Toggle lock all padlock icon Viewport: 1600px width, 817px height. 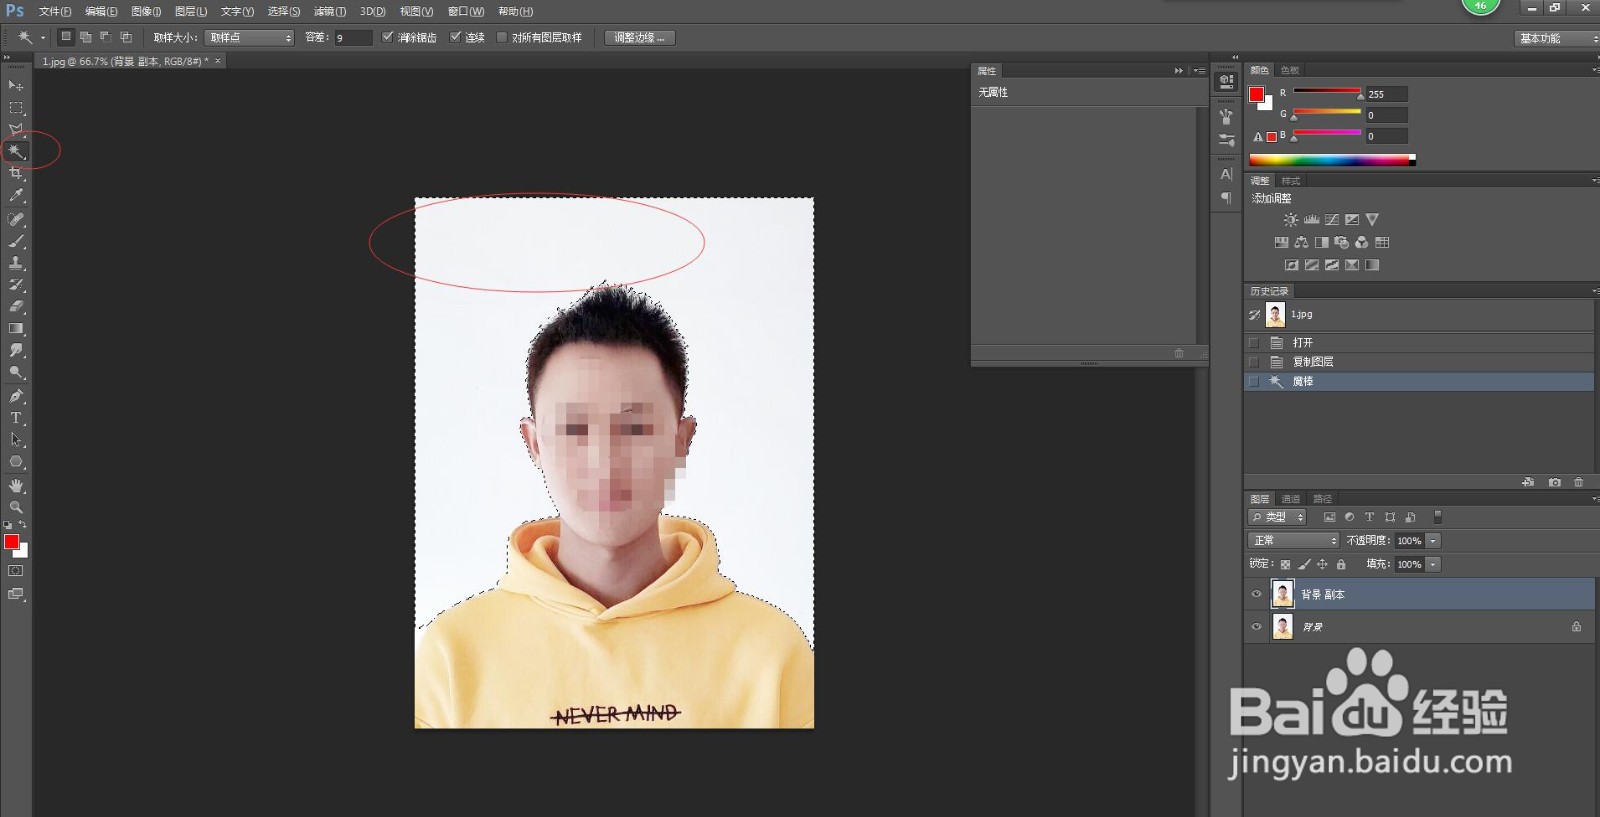tap(1341, 565)
